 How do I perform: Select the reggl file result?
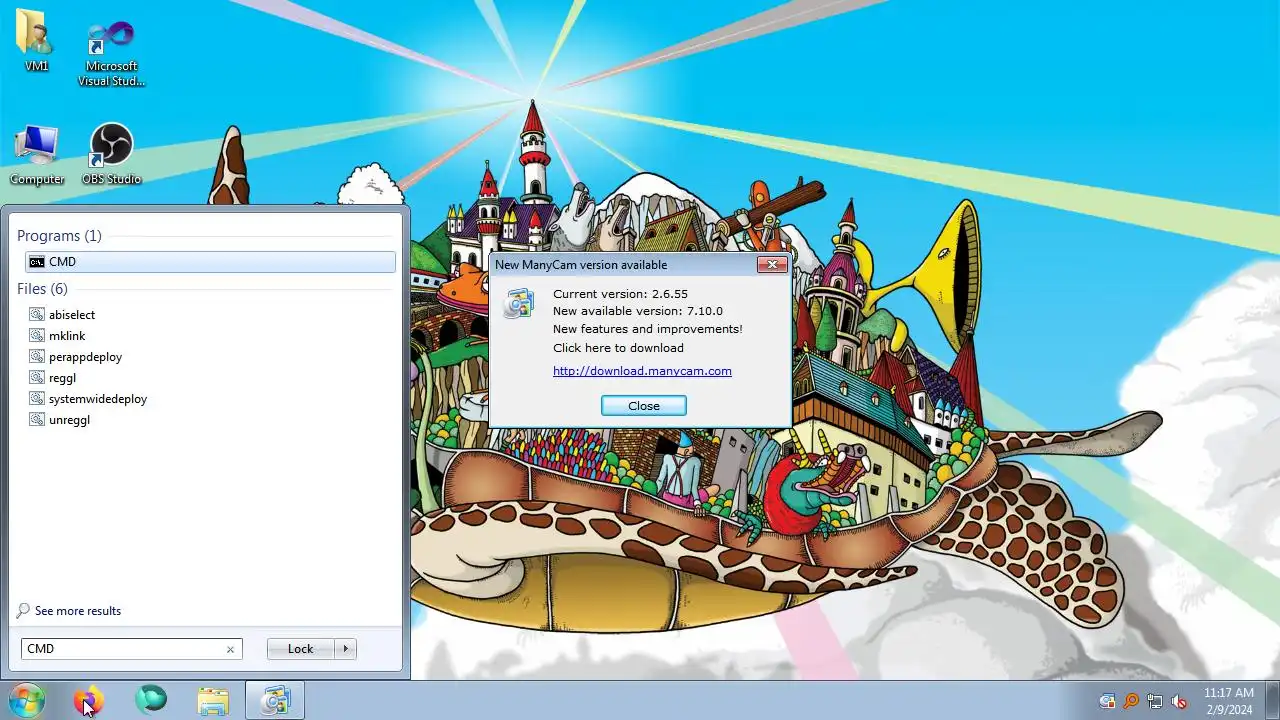(62, 378)
